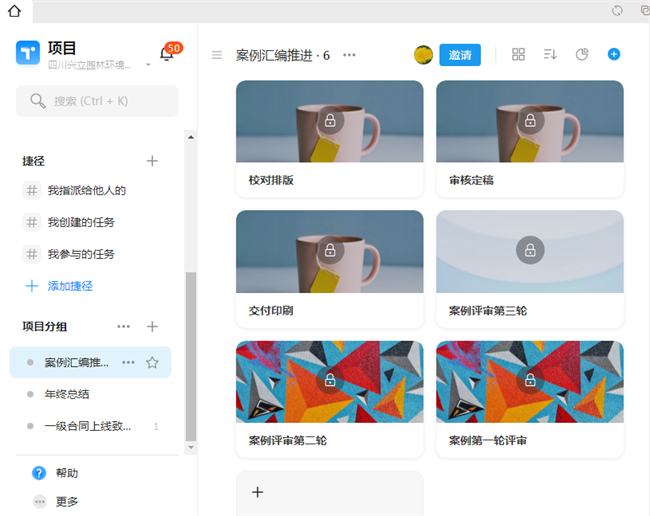Select the 年终总结 project group
Screen dimensions: 650x516
coord(67,394)
